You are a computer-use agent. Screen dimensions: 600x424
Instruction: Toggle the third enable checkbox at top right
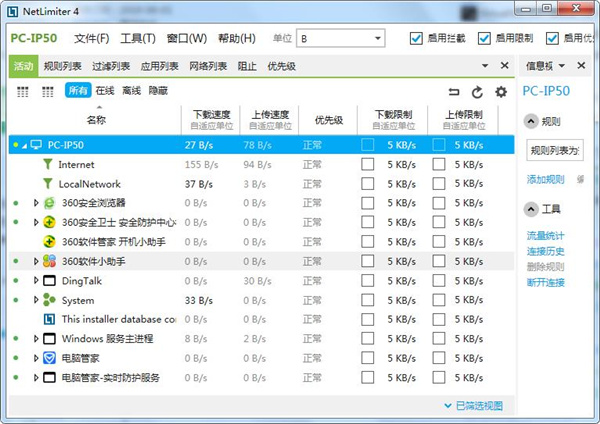(552, 38)
